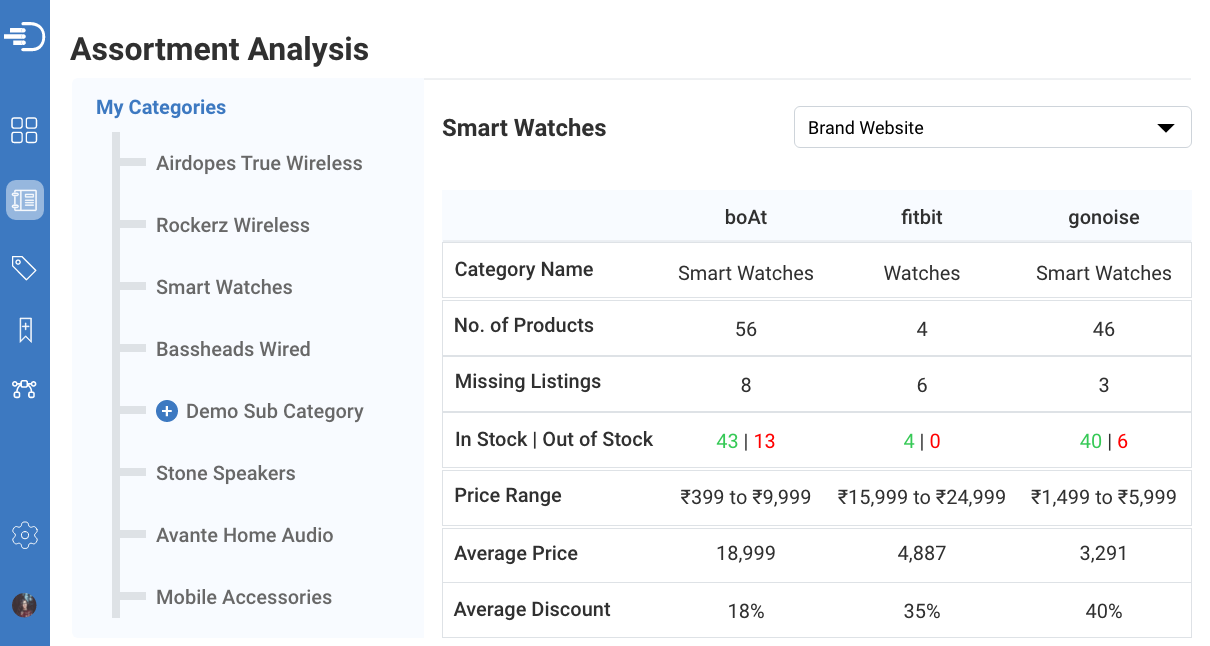Viewport: 1210px width, 646px height.
Task: Click the blue plus beside Demo Sub Category
Action: 166,411
